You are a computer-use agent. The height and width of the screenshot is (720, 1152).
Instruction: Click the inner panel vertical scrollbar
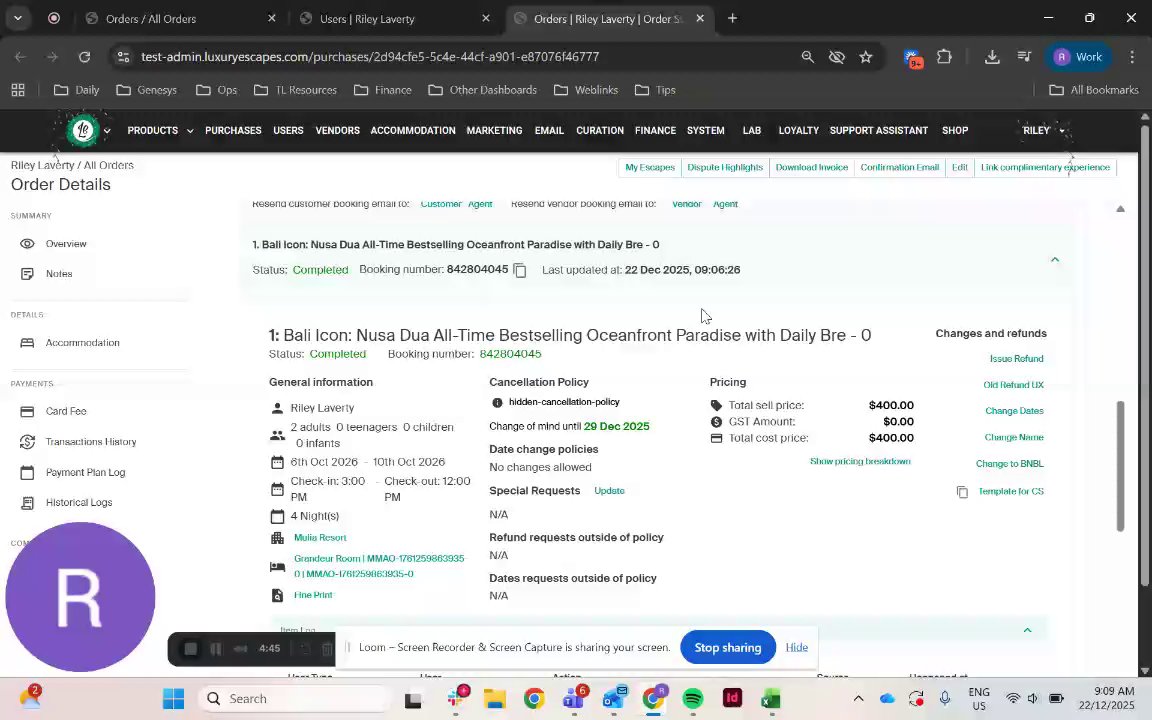(x=1120, y=466)
